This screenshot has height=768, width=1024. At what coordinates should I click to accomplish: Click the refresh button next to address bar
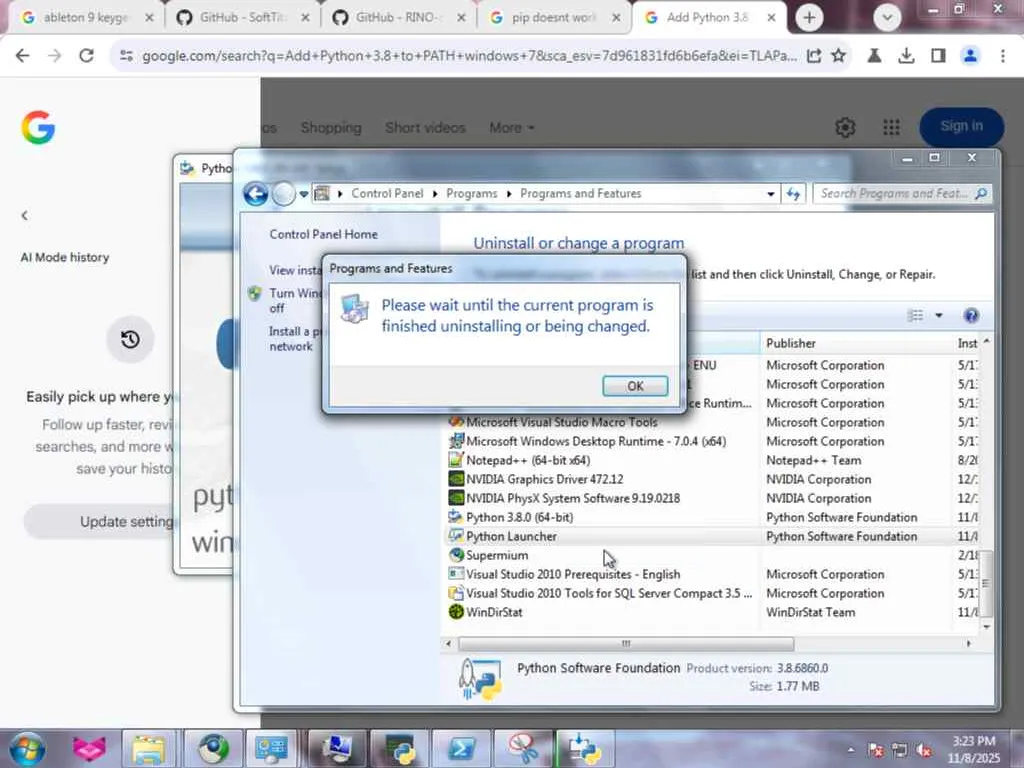point(793,194)
